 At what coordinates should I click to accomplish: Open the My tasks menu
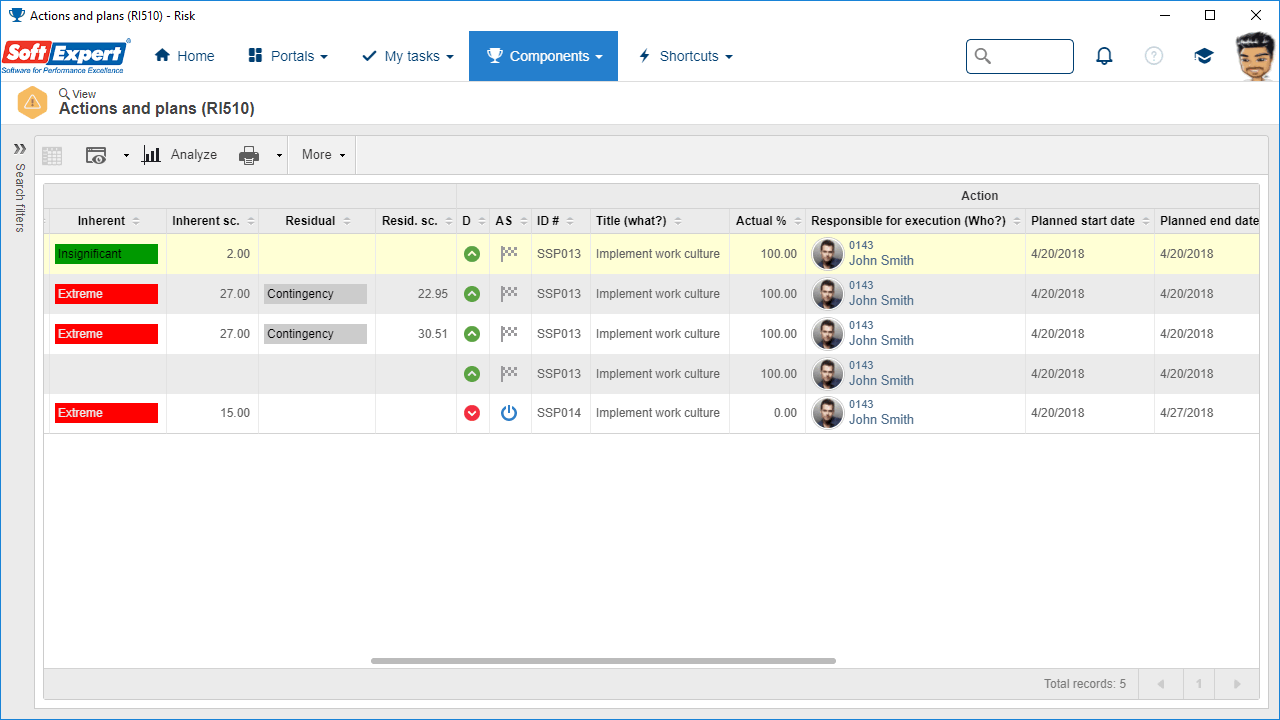(407, 56)
